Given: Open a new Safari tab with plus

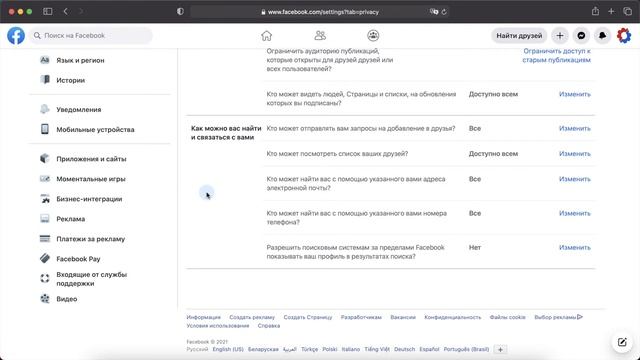Looking at the screenshot, I should pos(611,11).
